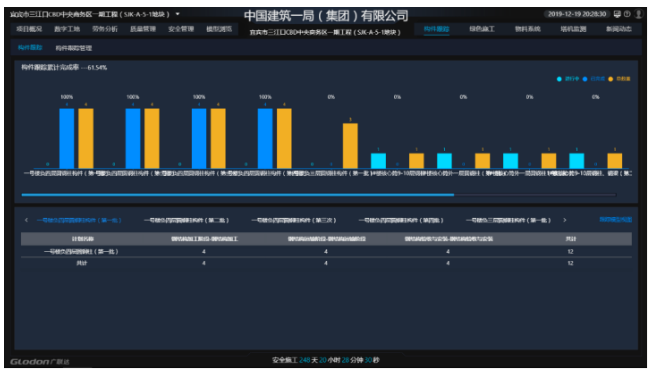Switch to the 数字工地 tab

[67, 29]
